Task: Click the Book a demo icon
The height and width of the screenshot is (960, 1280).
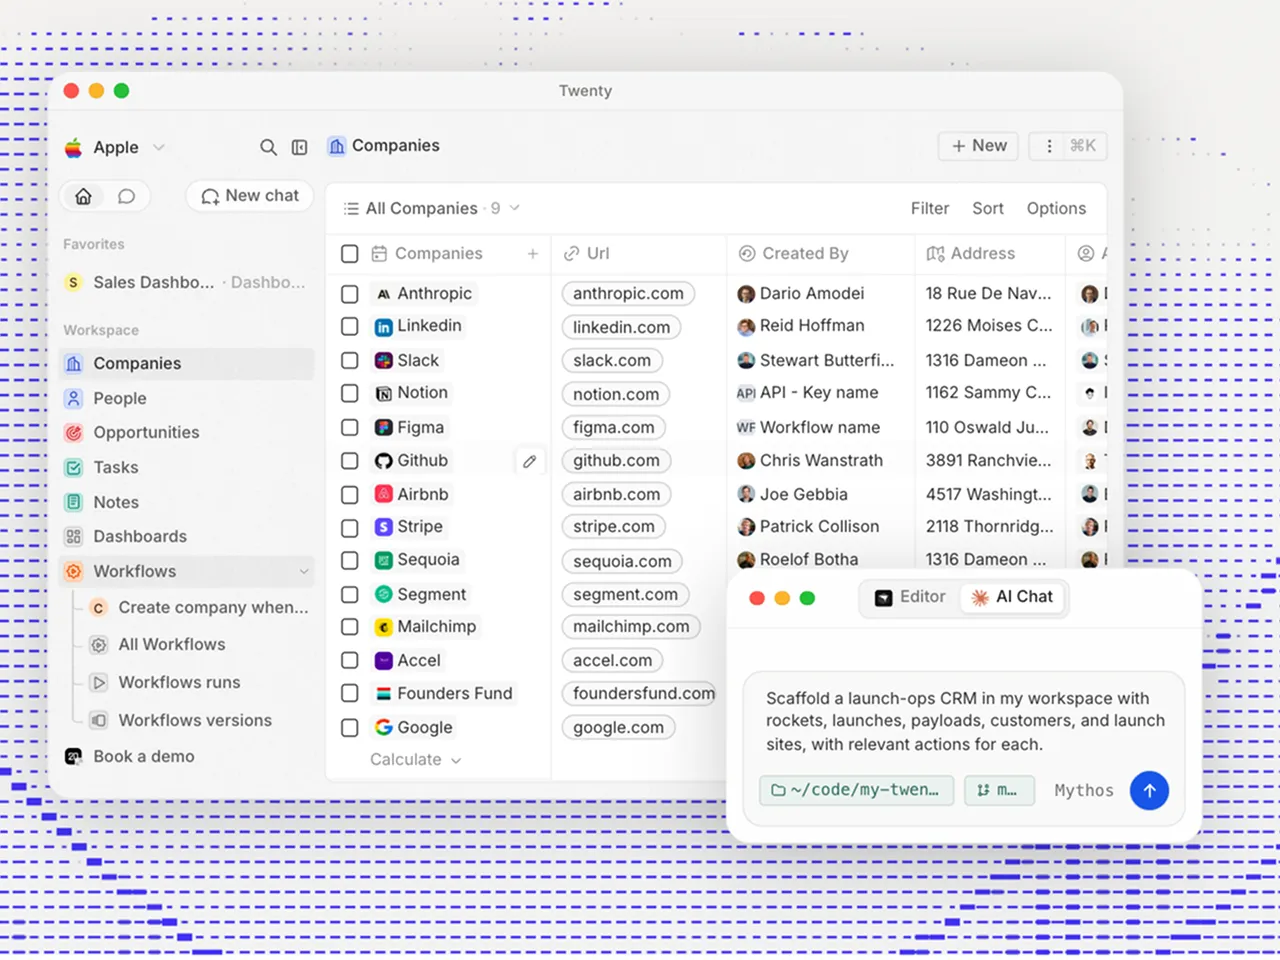Action: 73,757
